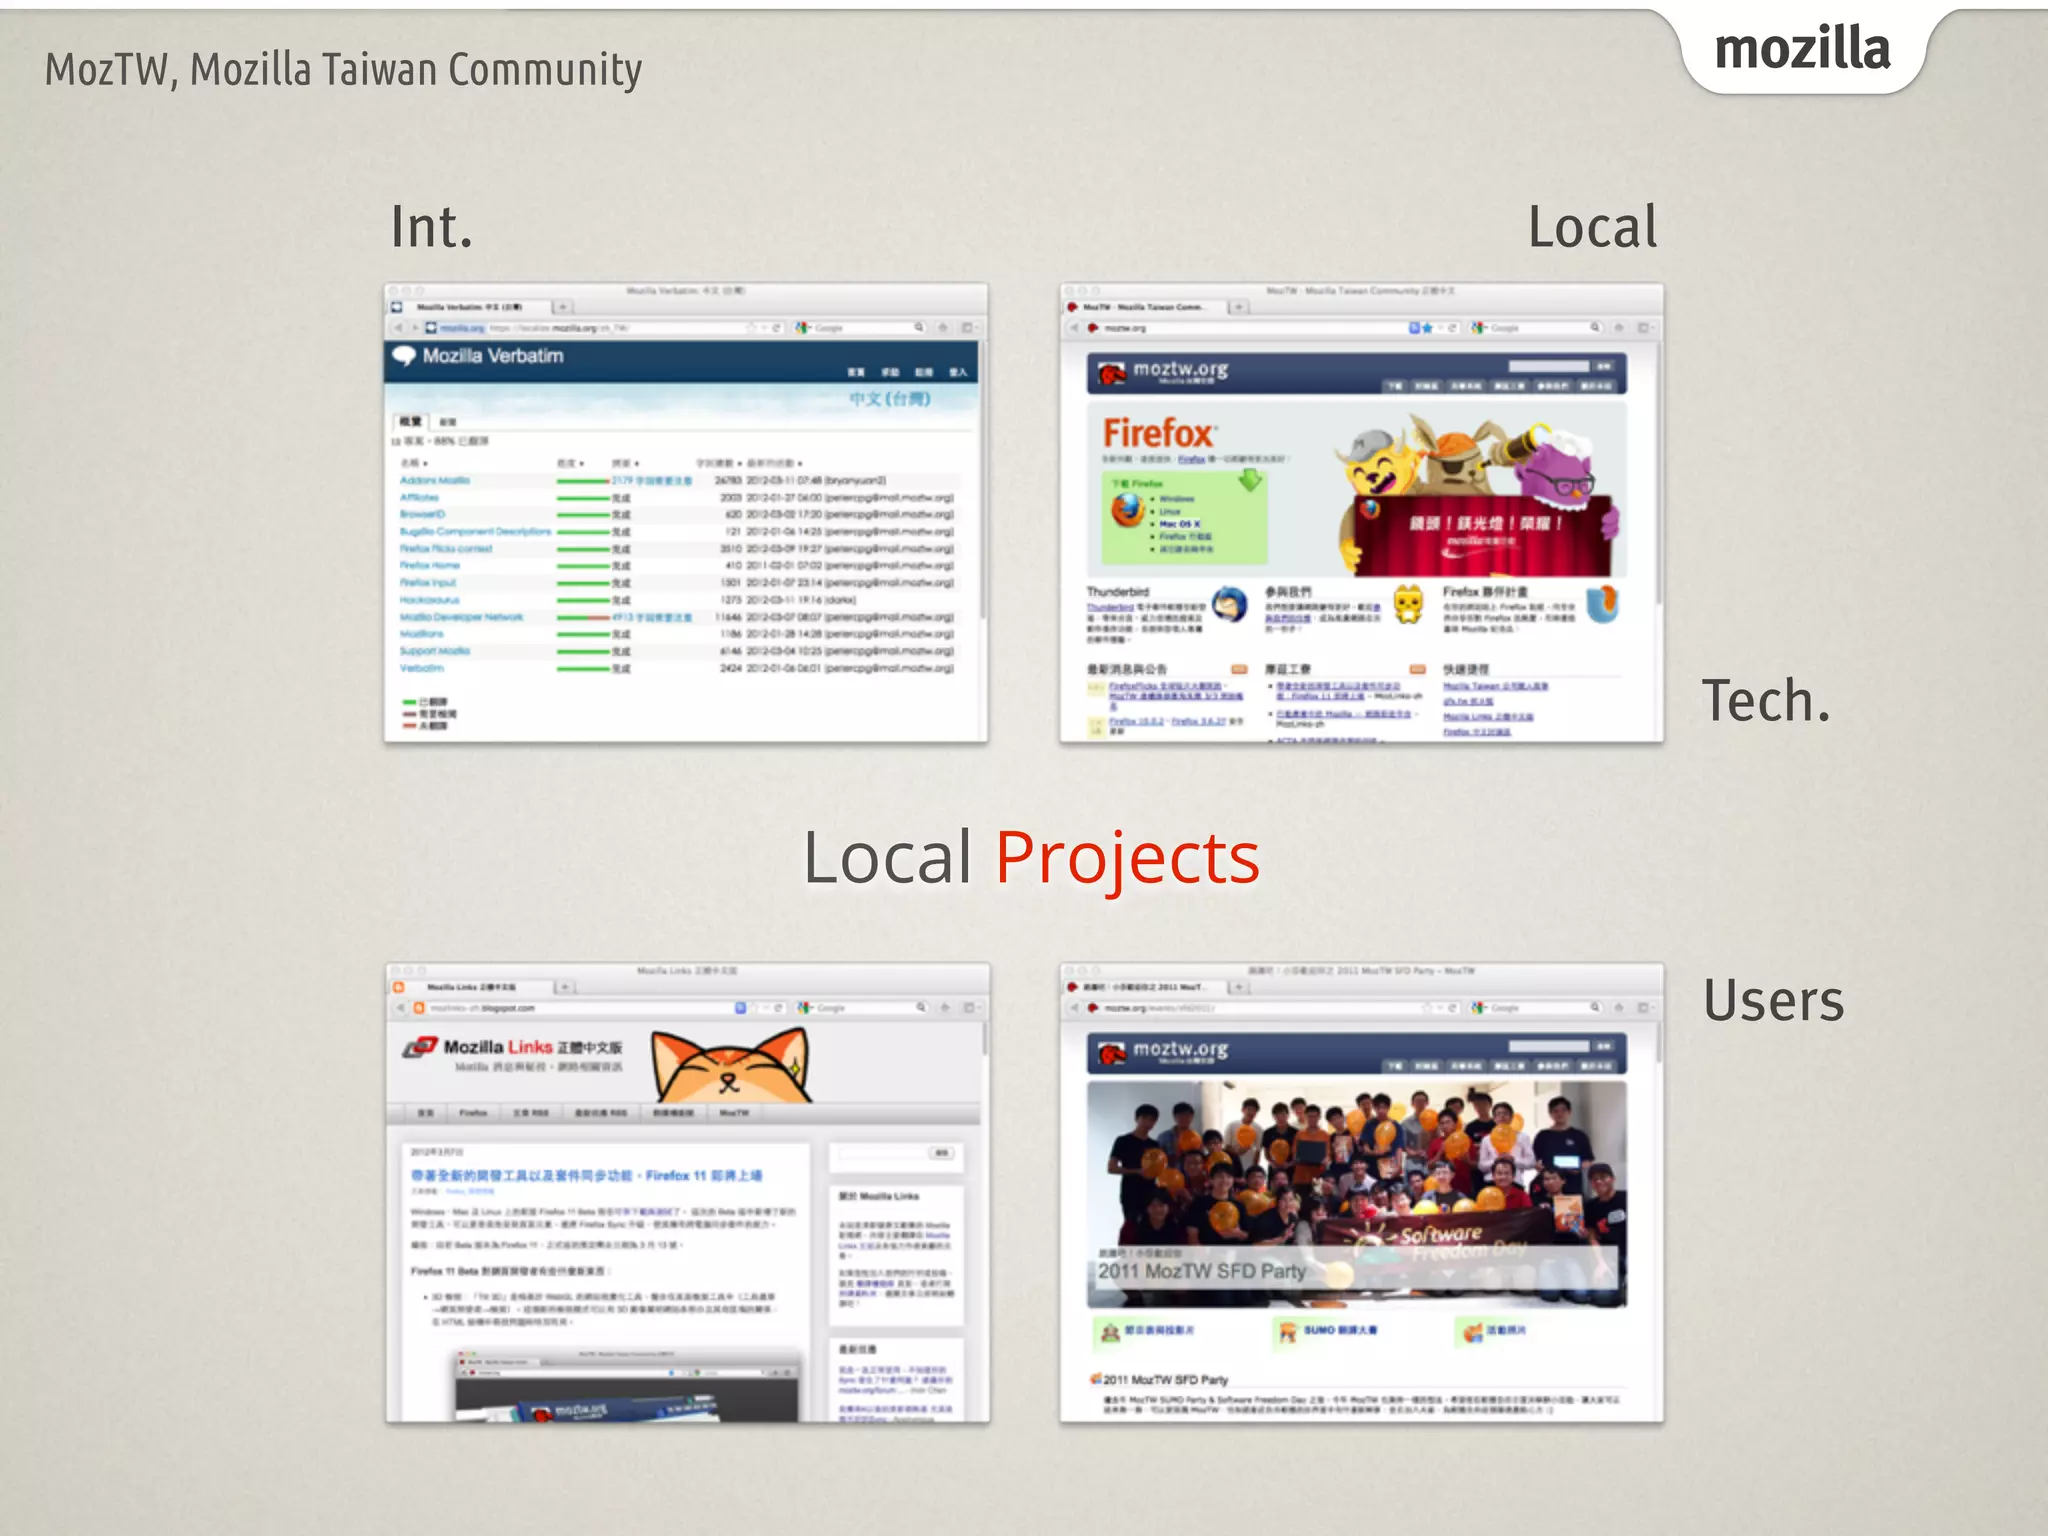
Task: Click the 'Tech.' label
Action: point(1766,700)
